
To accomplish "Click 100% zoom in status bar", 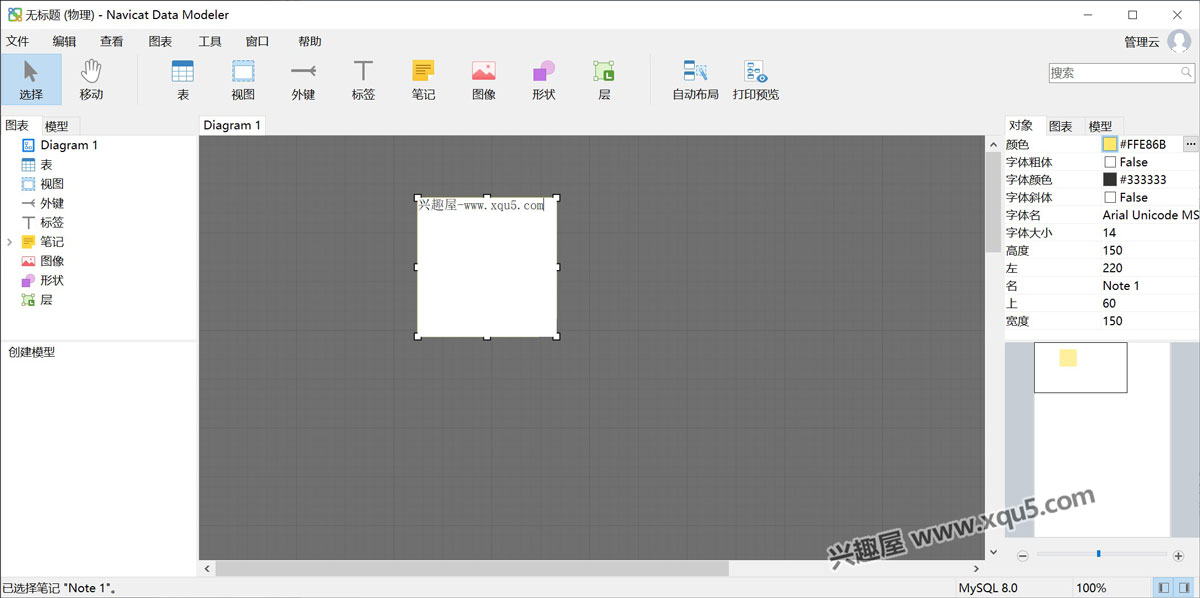I will coord(1091,588).
